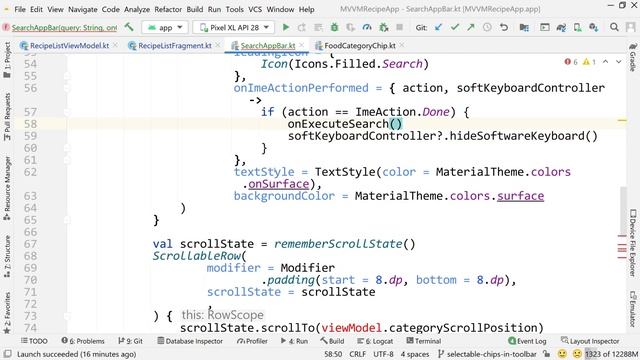640x360 pixels.
Task: Commit changes with Git checkmark
Action: click(x=455, y=27)
